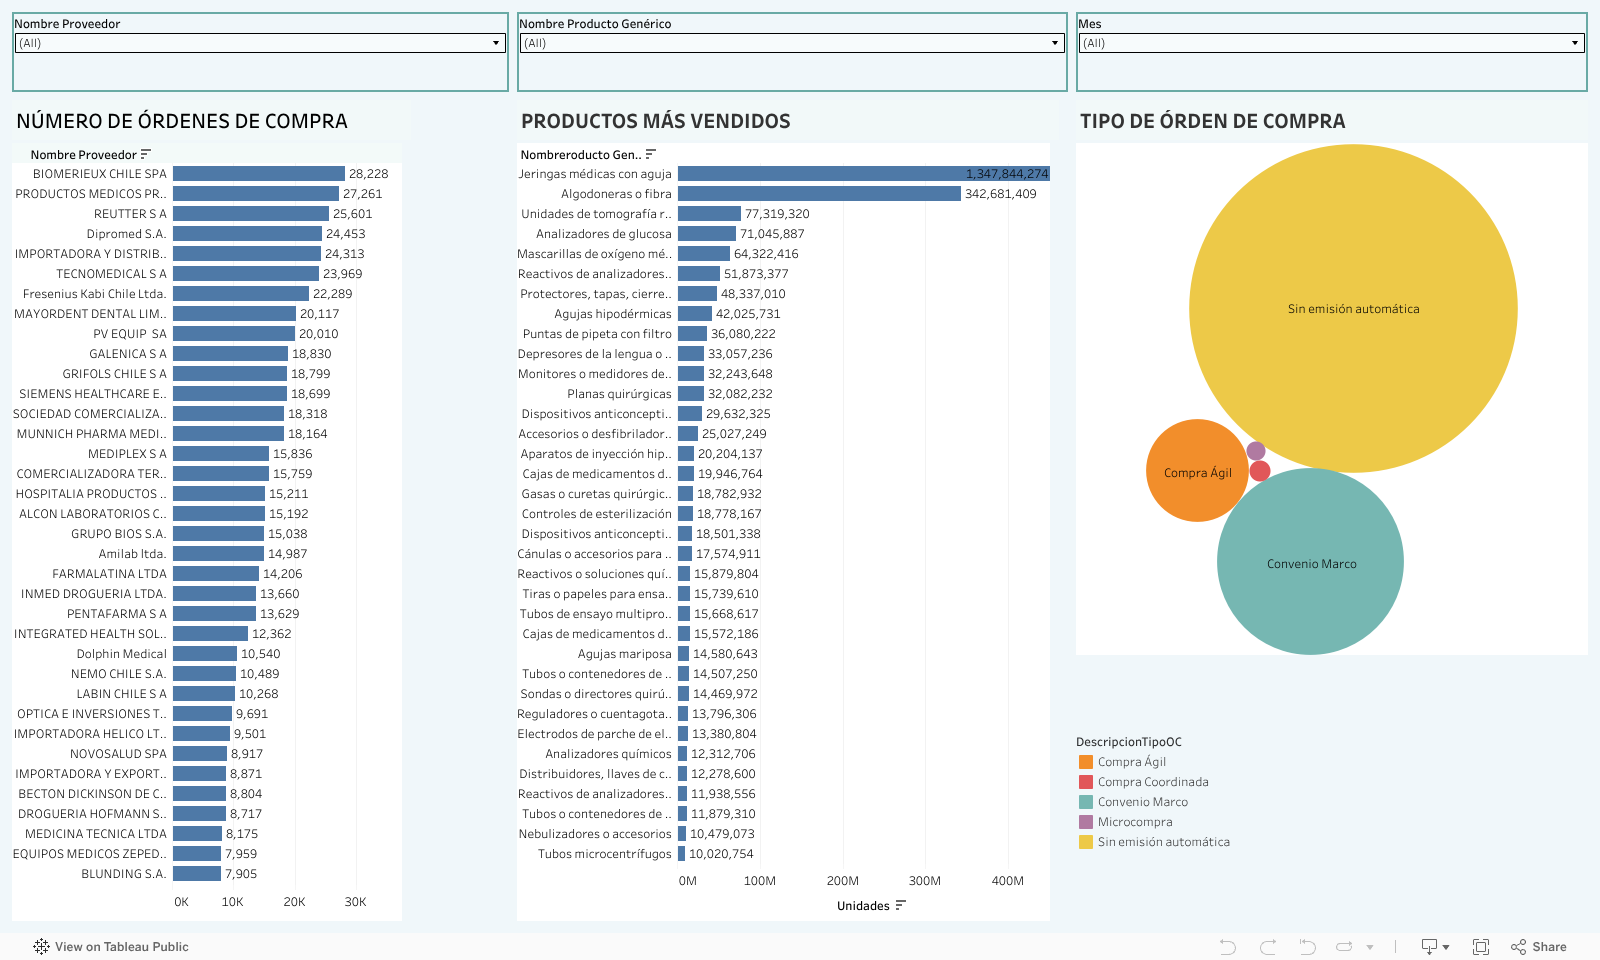Highlight Convenio Marco in the legend

tap(1142, 802)
